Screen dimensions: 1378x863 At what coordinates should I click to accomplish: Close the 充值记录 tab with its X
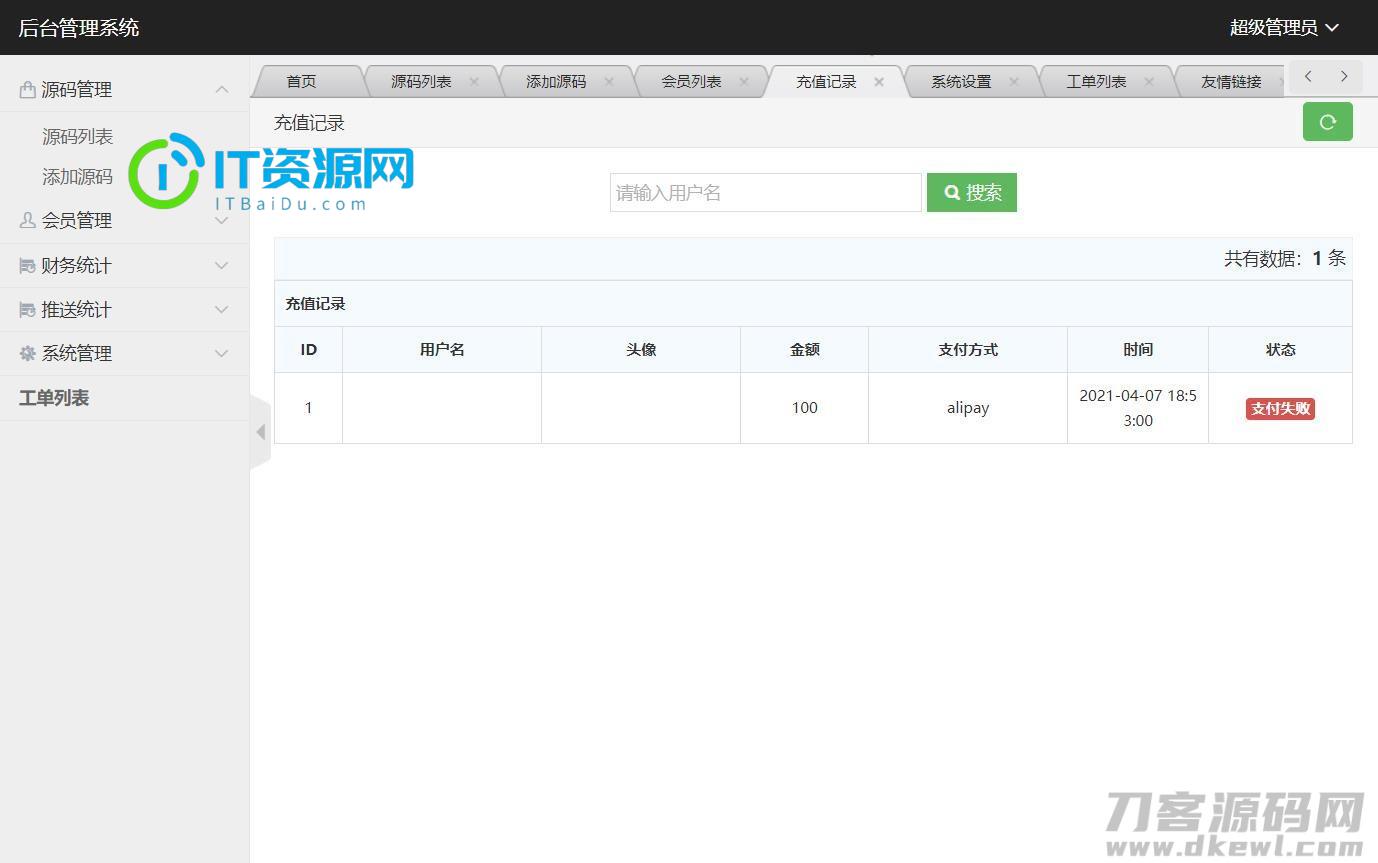879,82
